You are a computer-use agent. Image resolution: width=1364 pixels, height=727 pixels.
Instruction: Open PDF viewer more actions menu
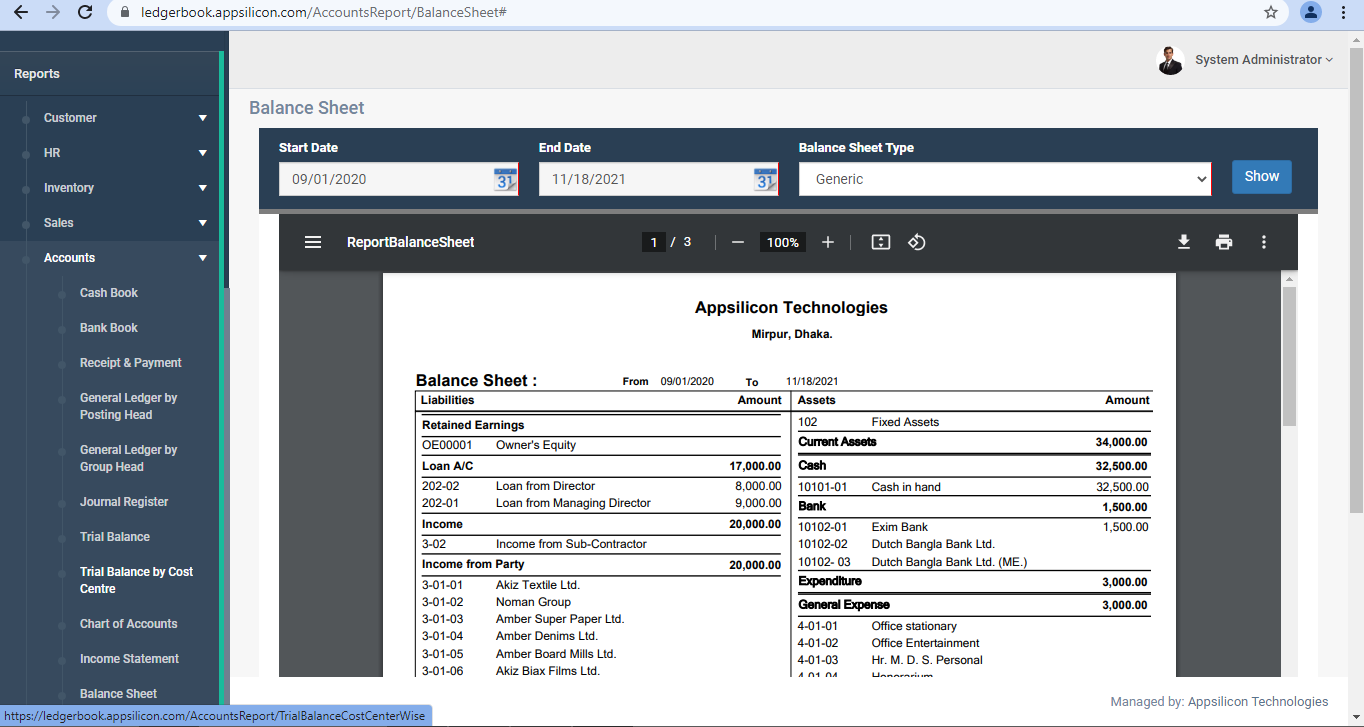(x=1264, y=242)
